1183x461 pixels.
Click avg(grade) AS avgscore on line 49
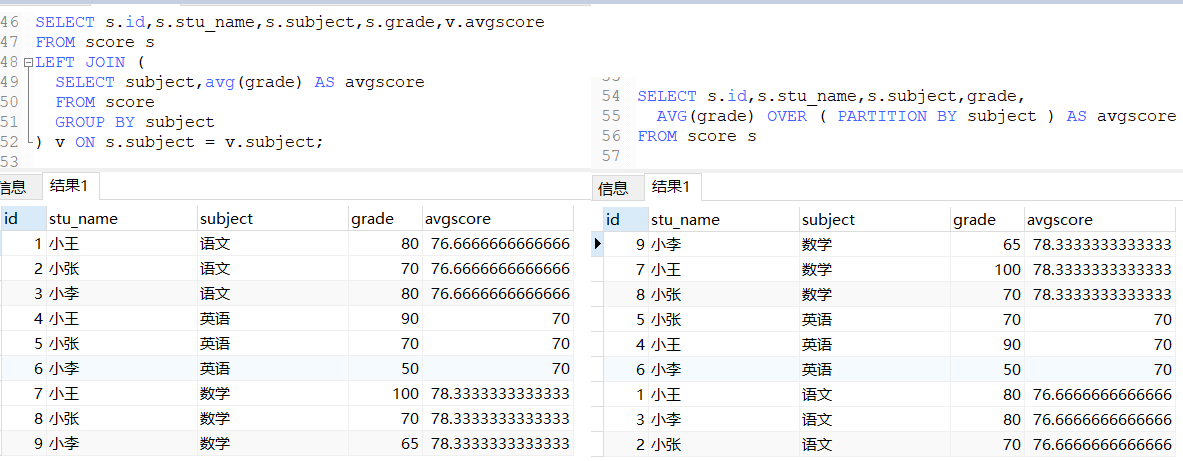[x=315, y=82]
